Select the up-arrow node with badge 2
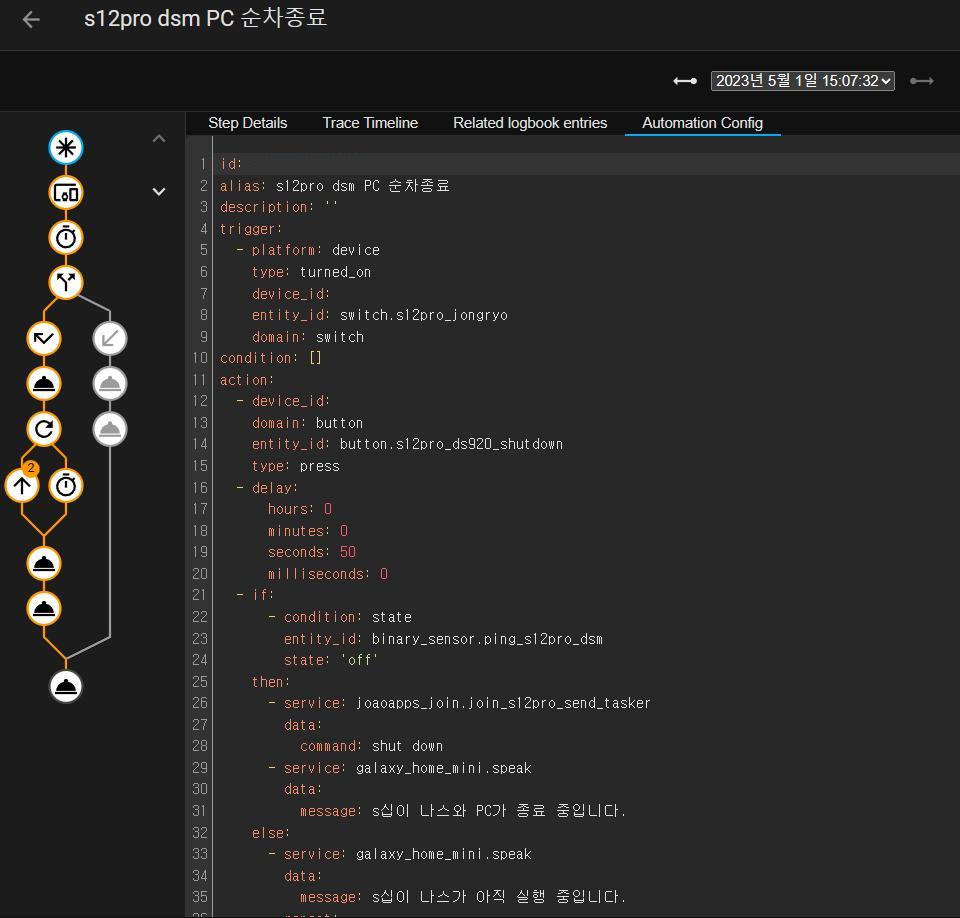This screenshot has width=960, height=918. coord(22,486)
